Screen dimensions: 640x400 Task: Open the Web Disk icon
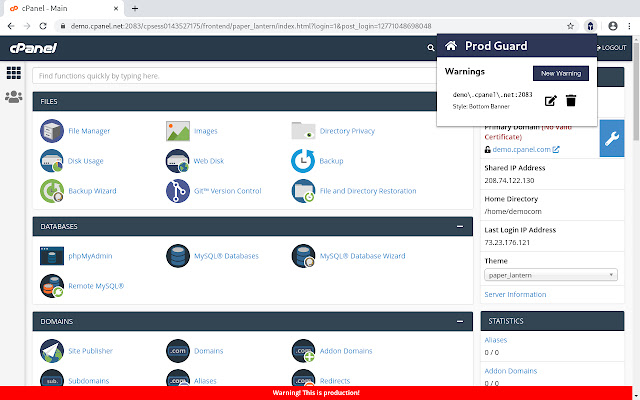(x=178, y=161)
